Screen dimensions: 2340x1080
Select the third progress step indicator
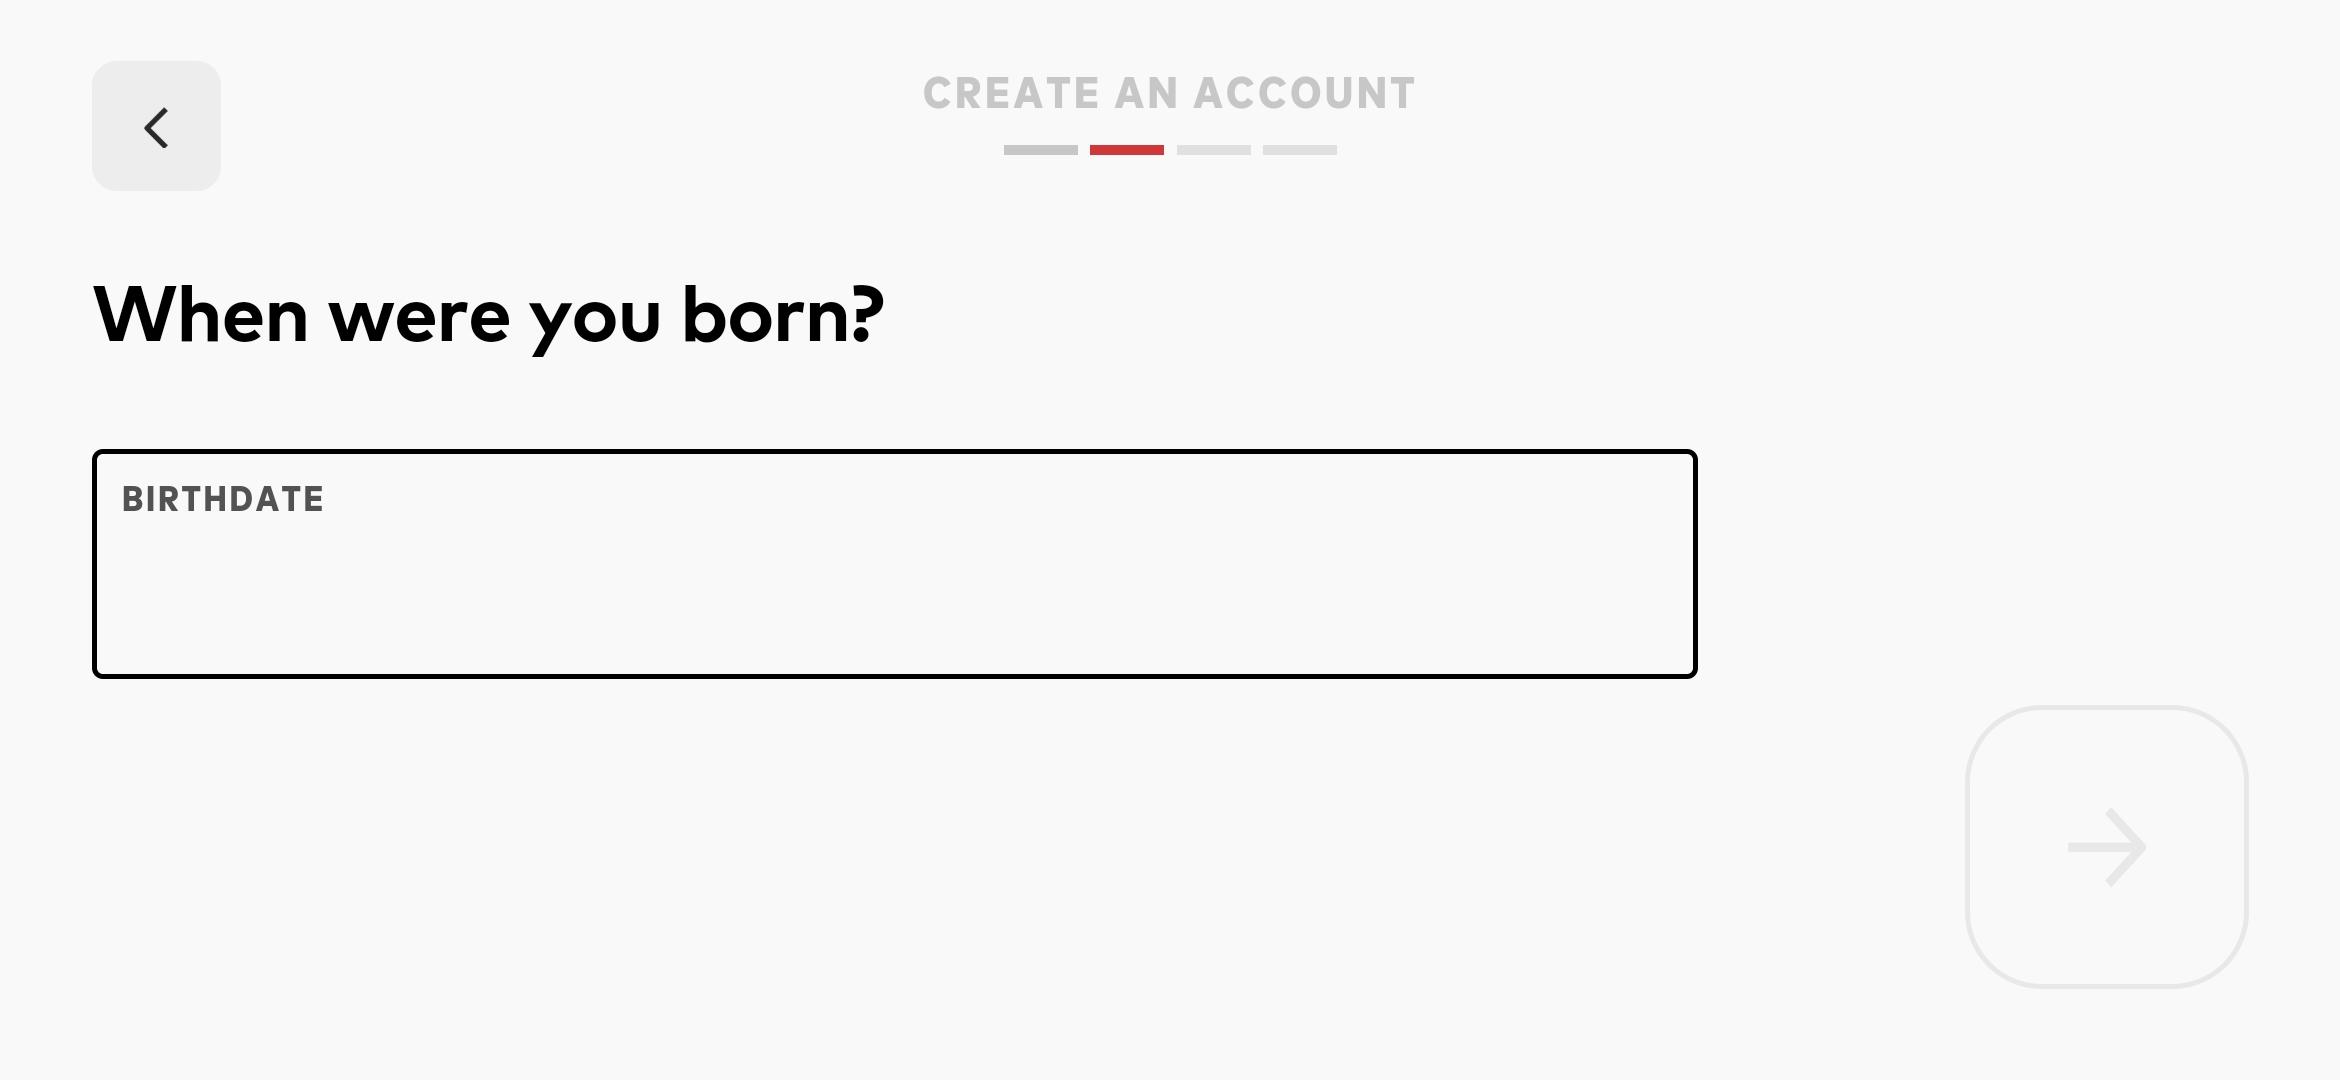tap(1213, 150)
